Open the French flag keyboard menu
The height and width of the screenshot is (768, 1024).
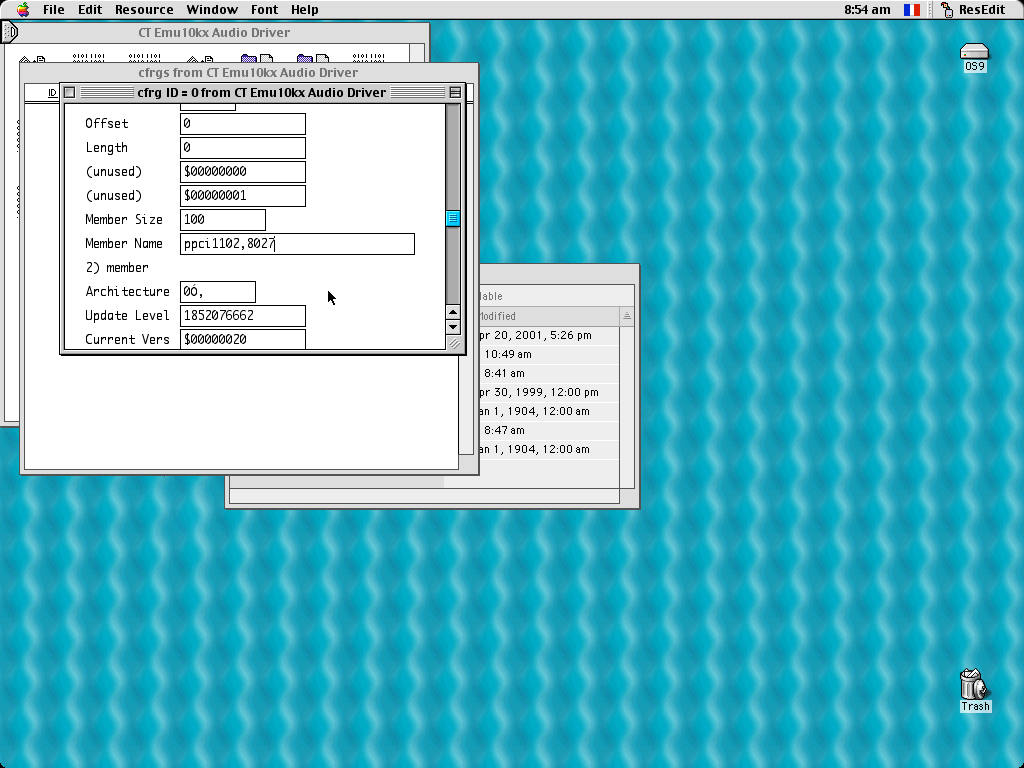coord(912,10)
